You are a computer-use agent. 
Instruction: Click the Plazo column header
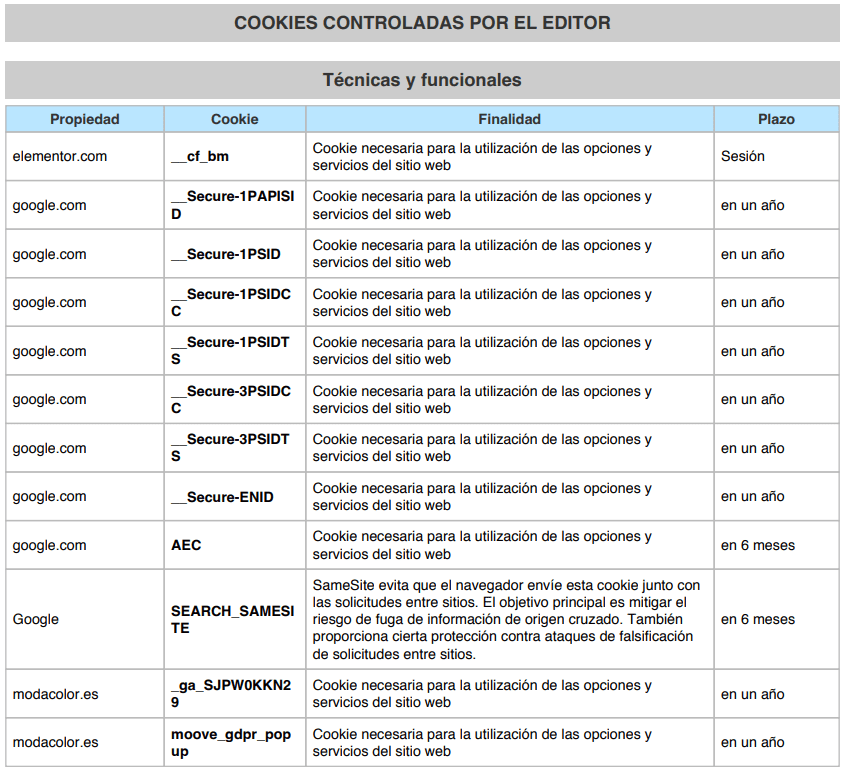pyautogui.click(x=776, y=119)
